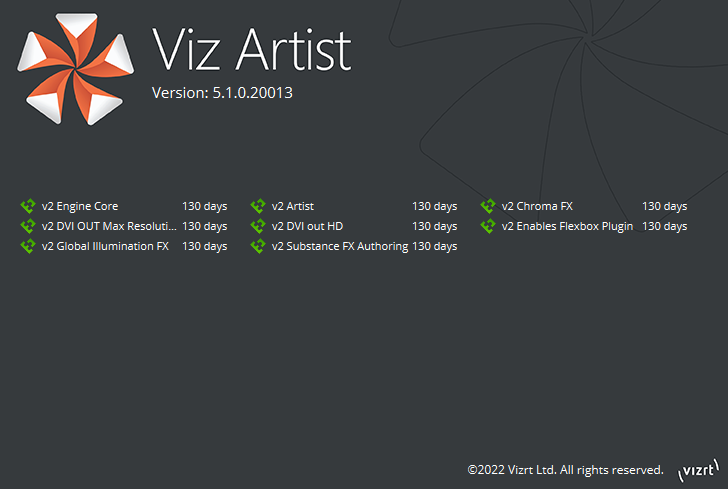Select the icon beside v2 Global Illumination FX

click(28, 246)
